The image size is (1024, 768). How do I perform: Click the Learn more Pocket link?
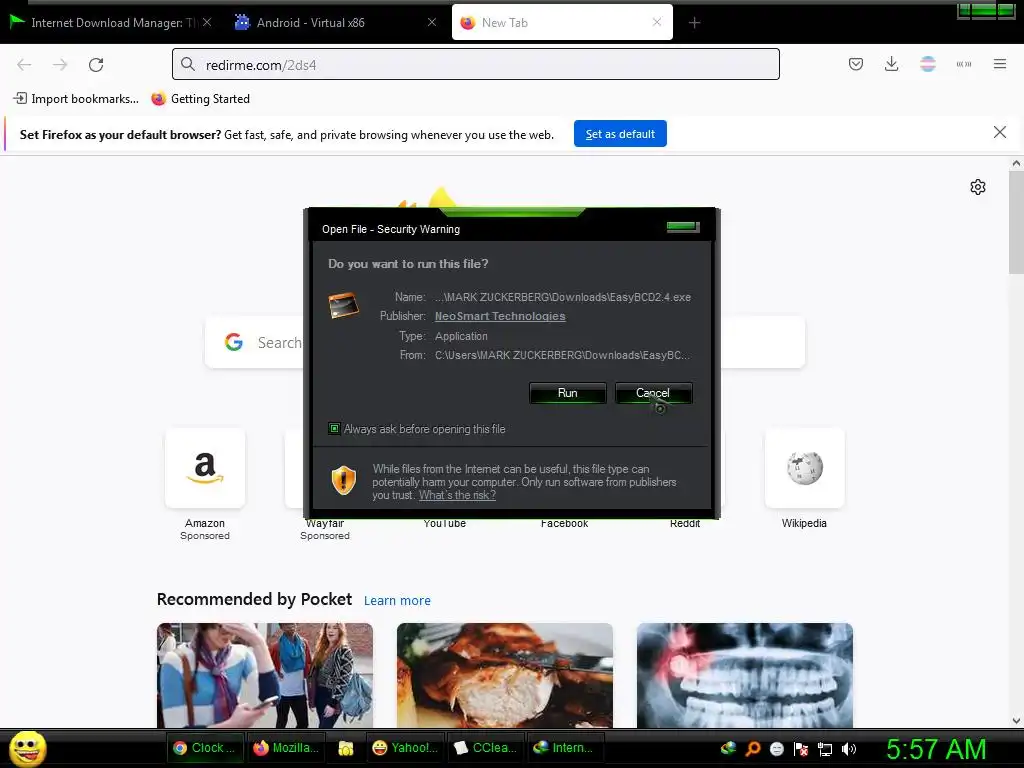click(x=397, y=600)
